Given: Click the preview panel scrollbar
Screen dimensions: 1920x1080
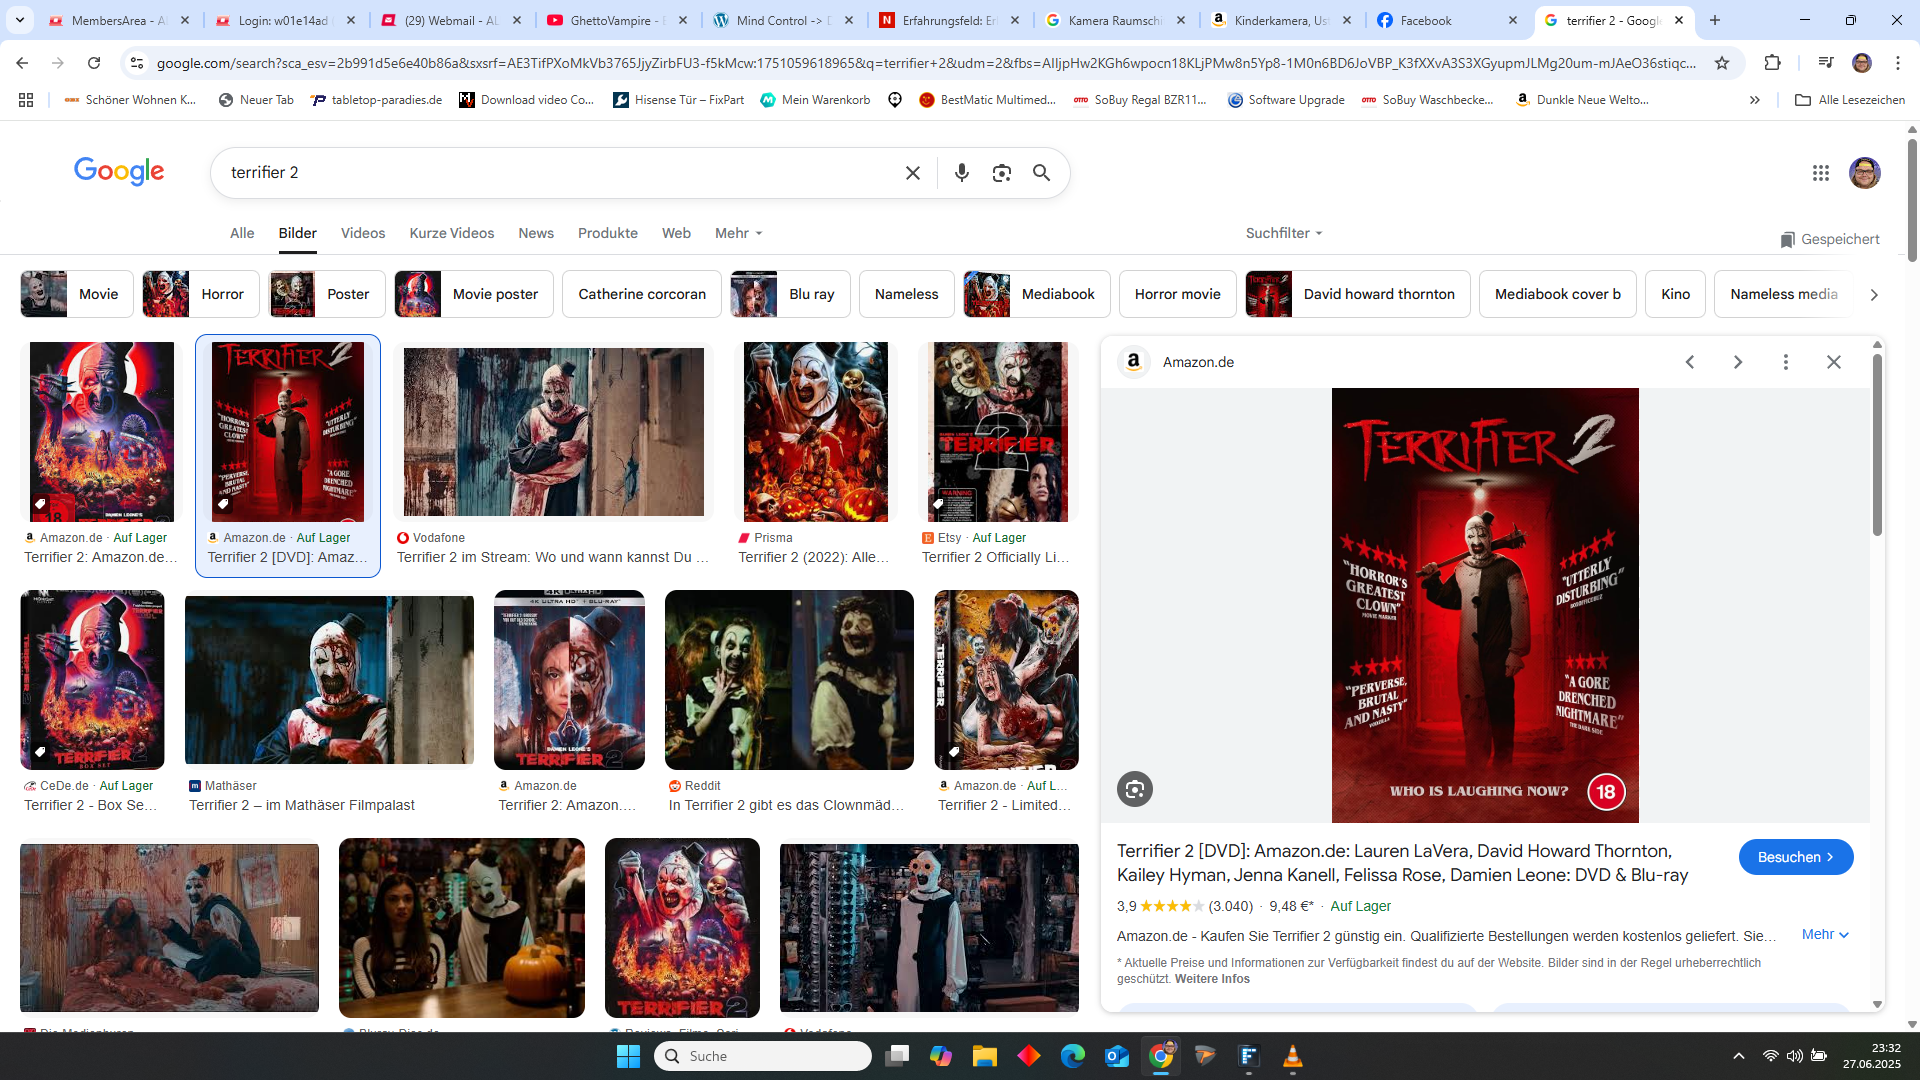Looking at the screenshot, I should tap(1877, 445).
